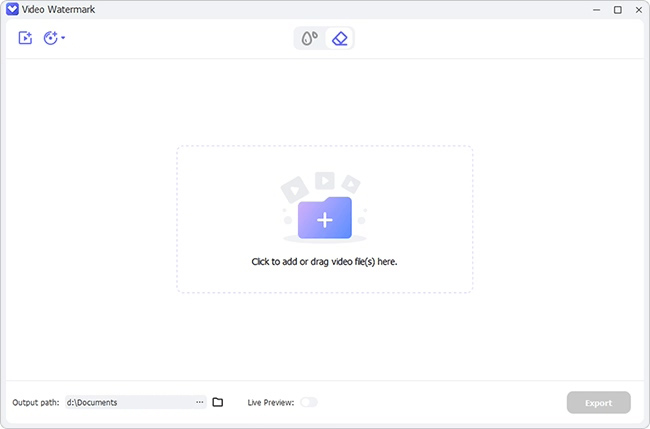The height and width of the screenshot is (429, 650).
Task: Select the eraser remove-watermark mode
Action: pos(340,38)
